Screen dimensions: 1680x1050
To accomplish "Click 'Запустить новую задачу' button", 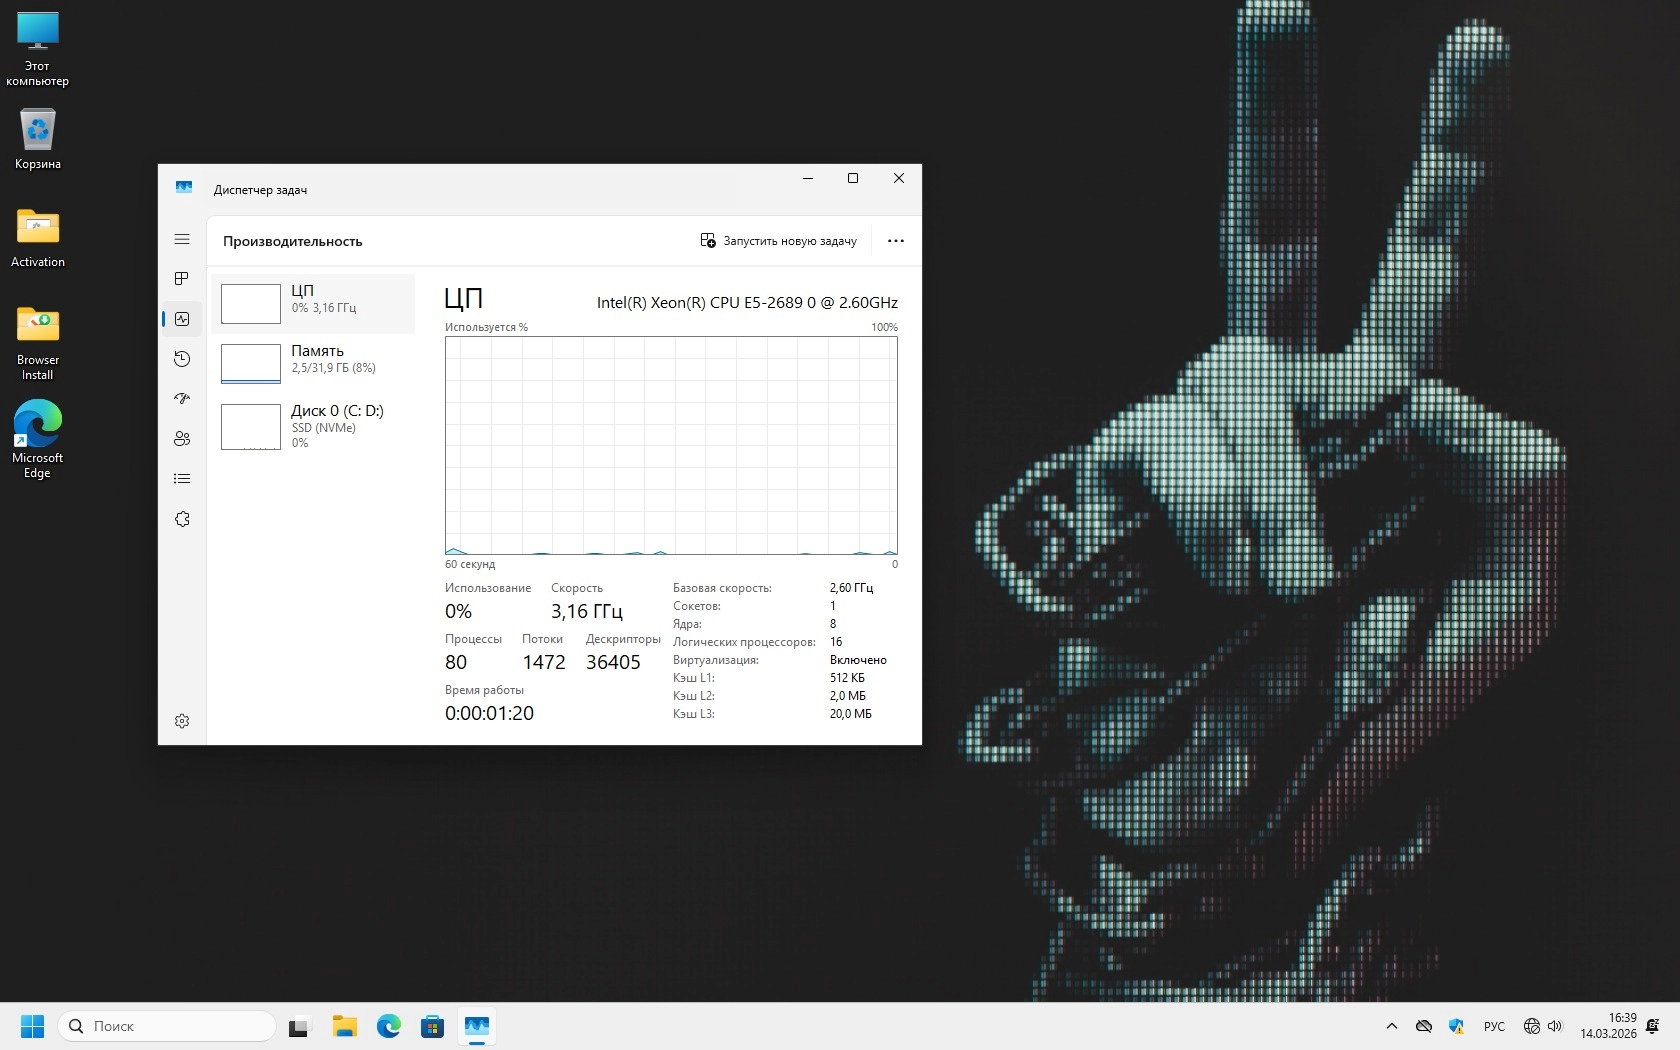I will (x=779, y=241).
